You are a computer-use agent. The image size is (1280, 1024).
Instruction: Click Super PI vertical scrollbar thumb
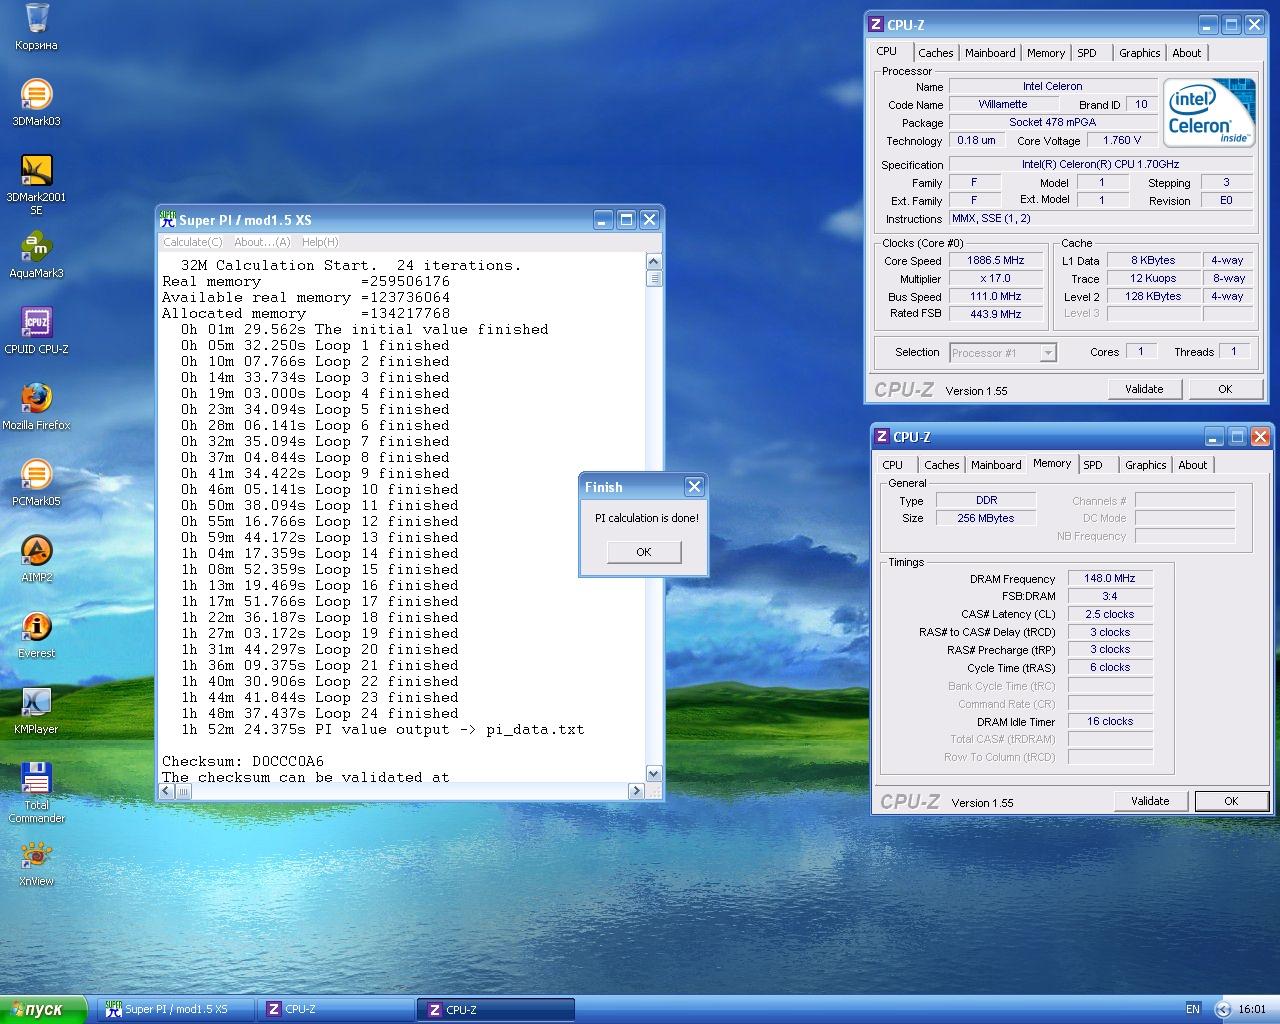[x=654, y=278]
